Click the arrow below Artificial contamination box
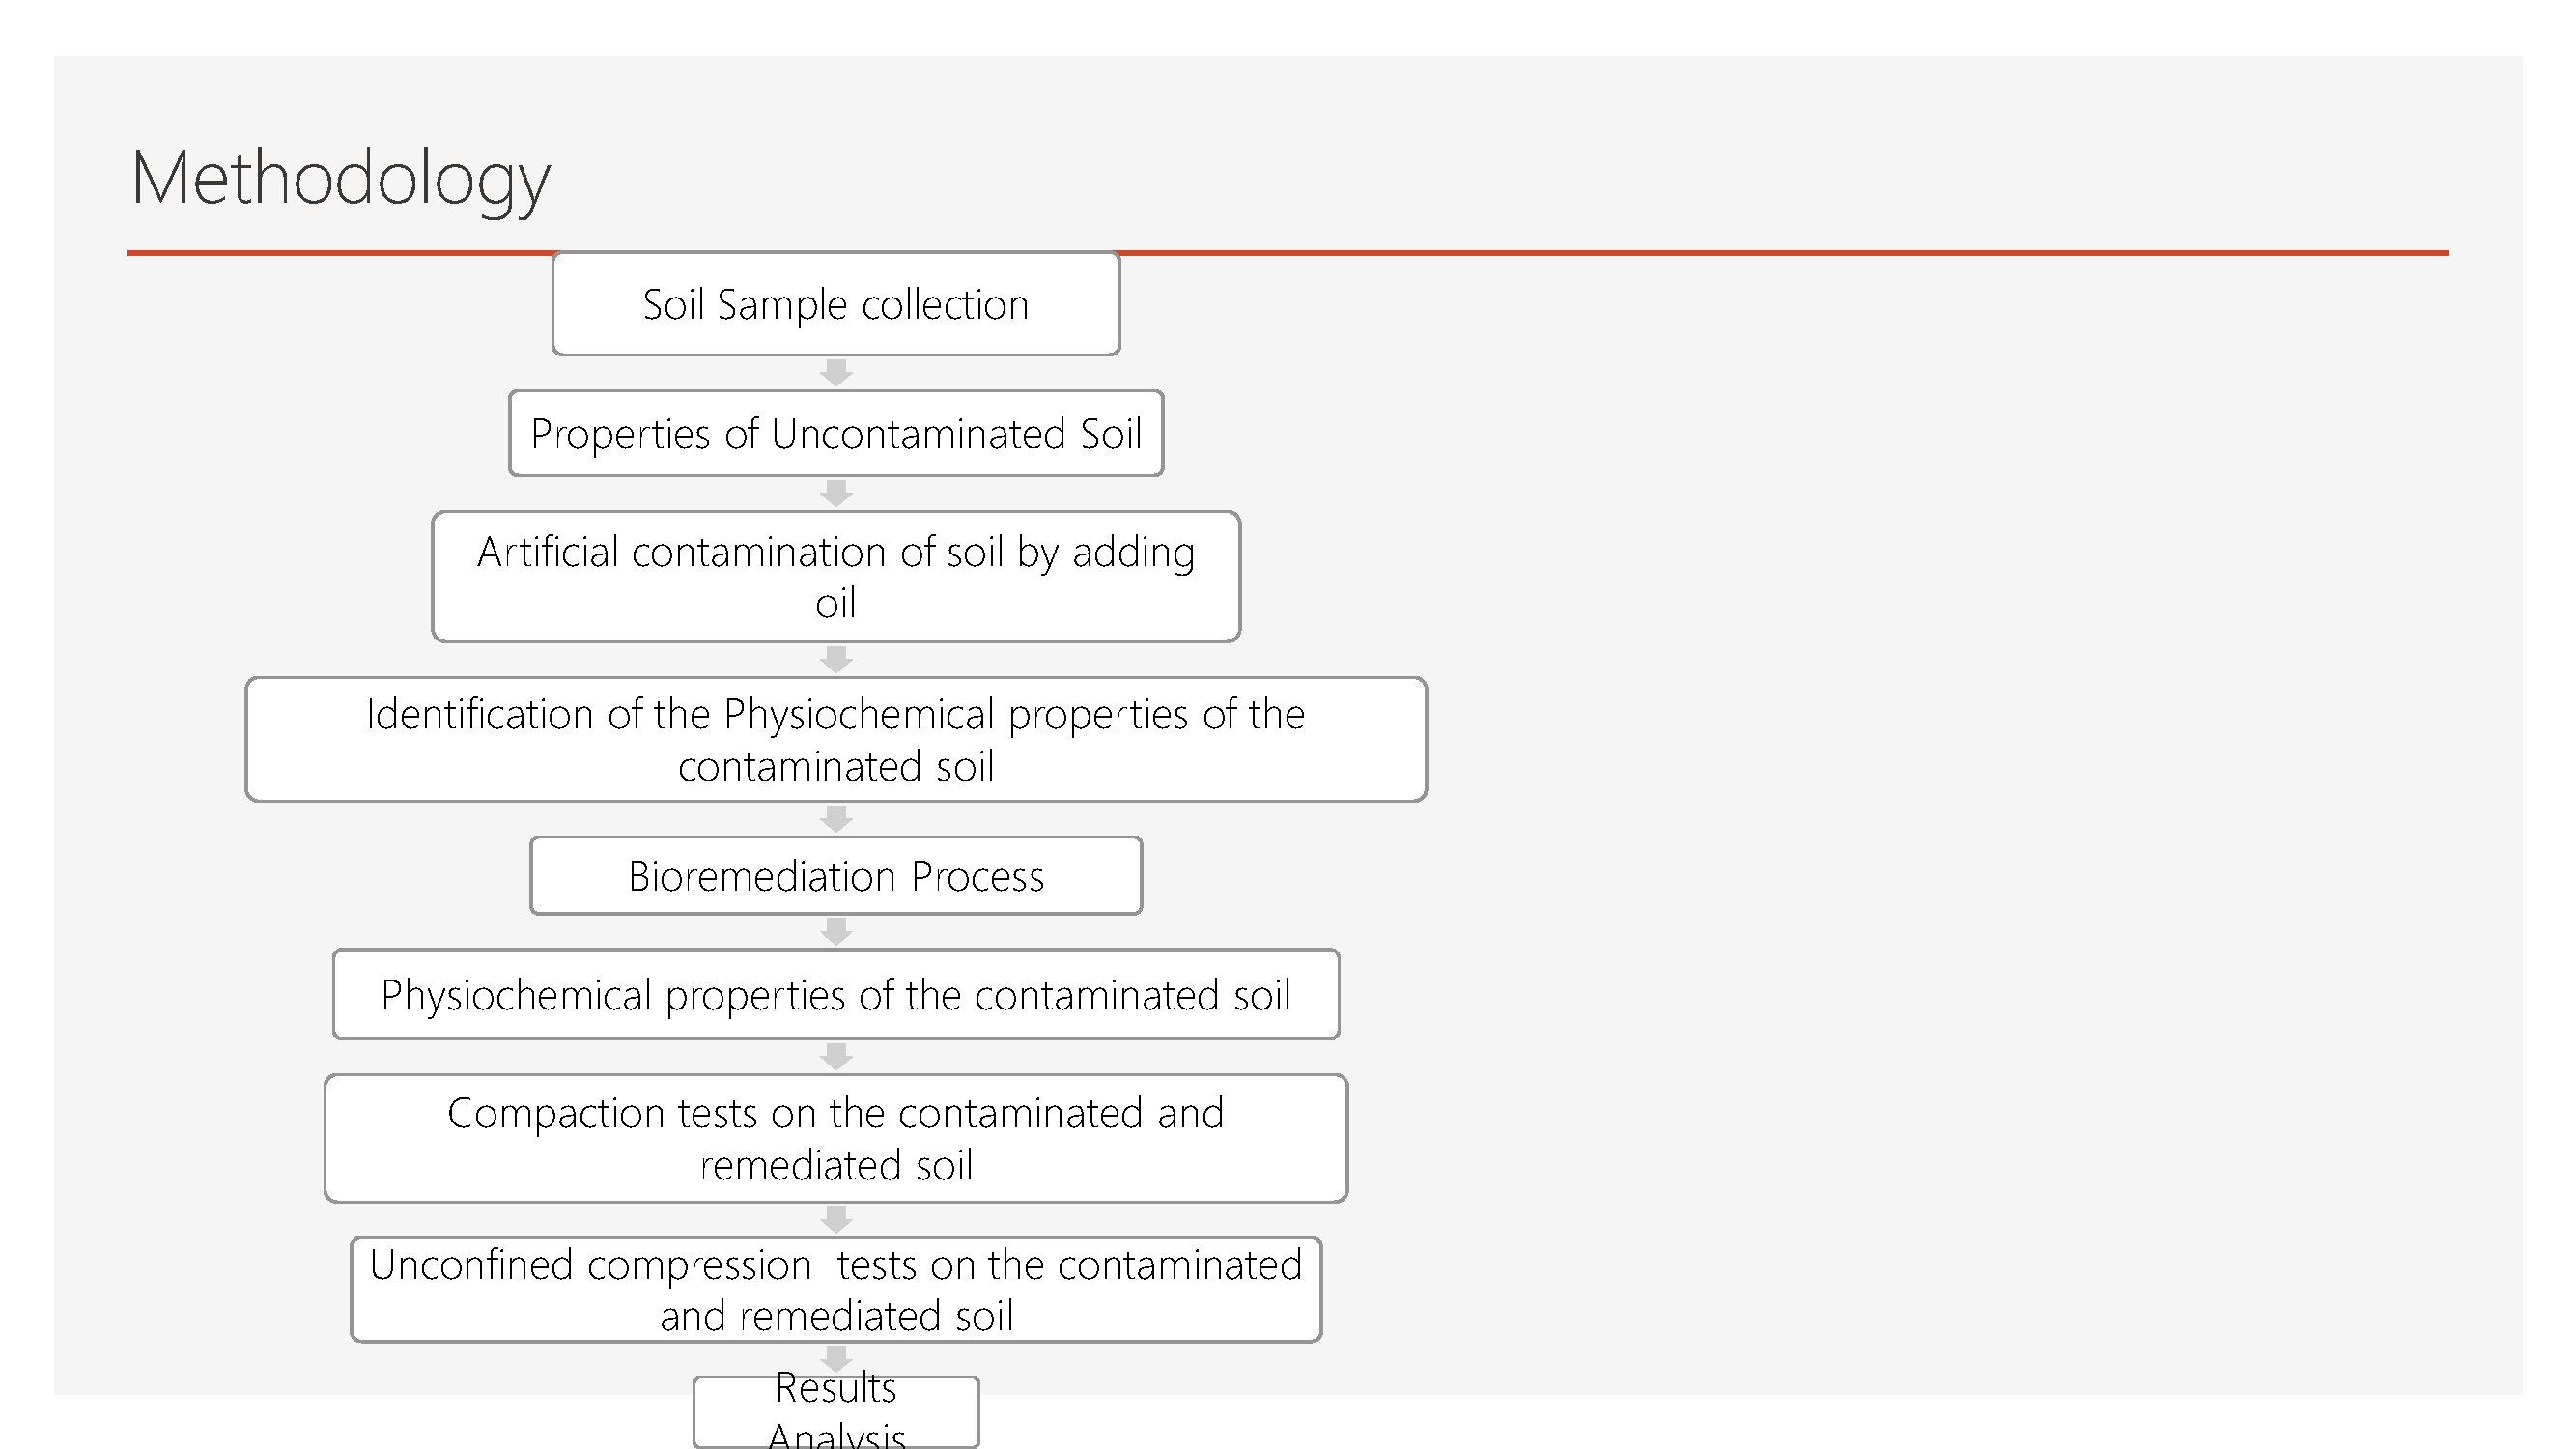This screenshot has width=2576, height=1449. tap(836, 660)
